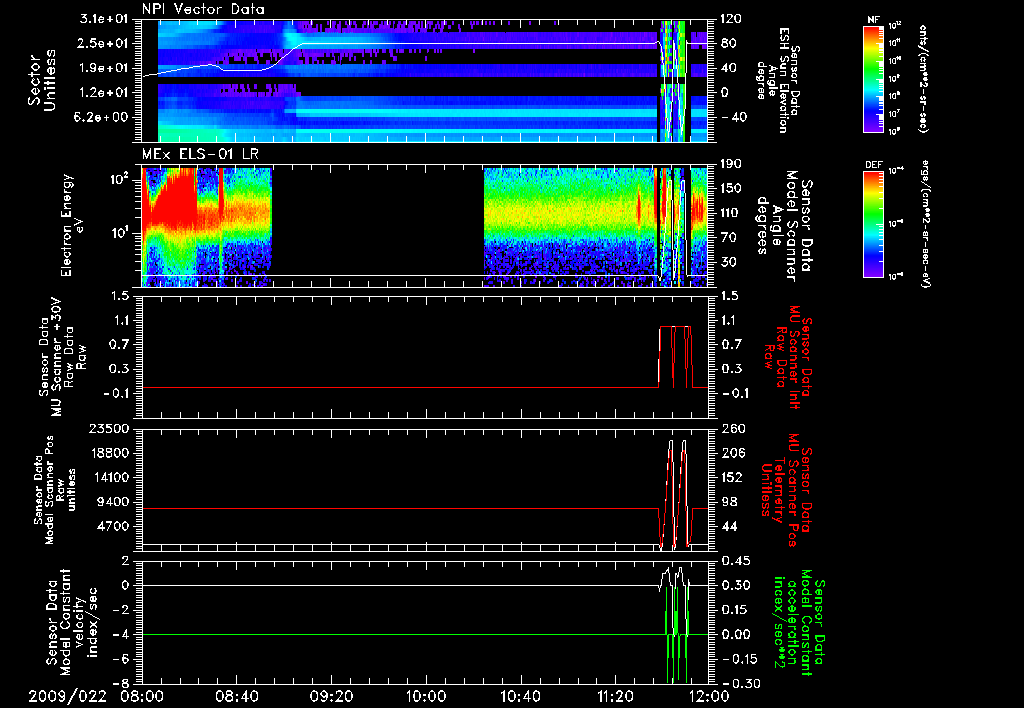Screen dimensions: 1024x708
Task: Select the NF color scale bar
Action: click(x=874, y=78)
